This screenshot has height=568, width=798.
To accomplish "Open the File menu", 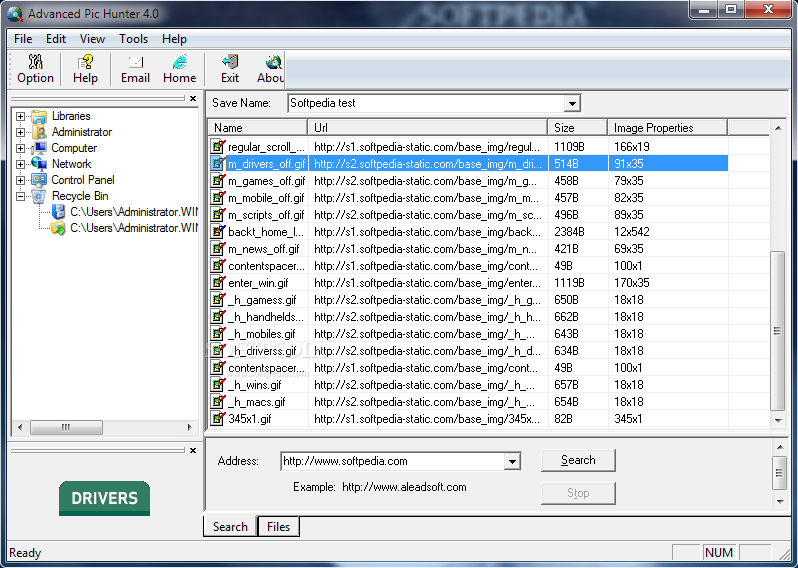I will coord(23,39).
